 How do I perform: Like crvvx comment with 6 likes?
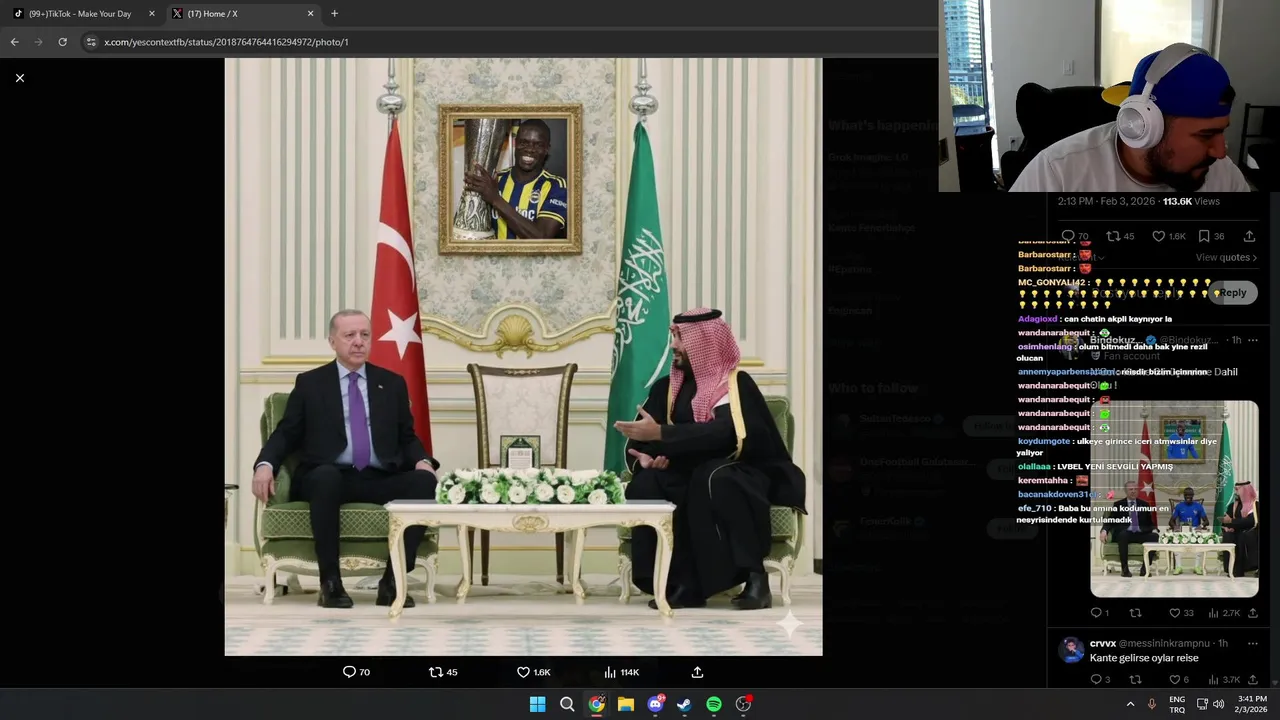(x=1179, y=680)
